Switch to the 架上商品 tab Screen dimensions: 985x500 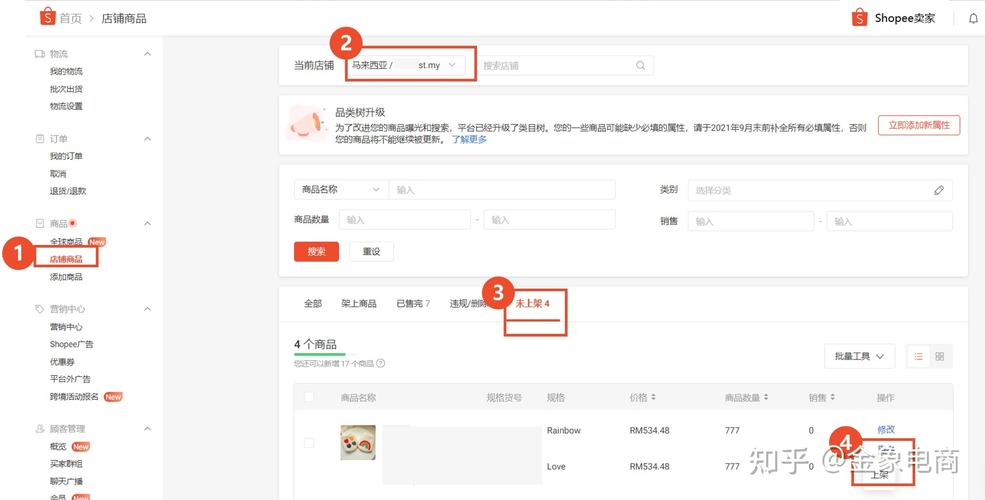click(x=359, y=303)
